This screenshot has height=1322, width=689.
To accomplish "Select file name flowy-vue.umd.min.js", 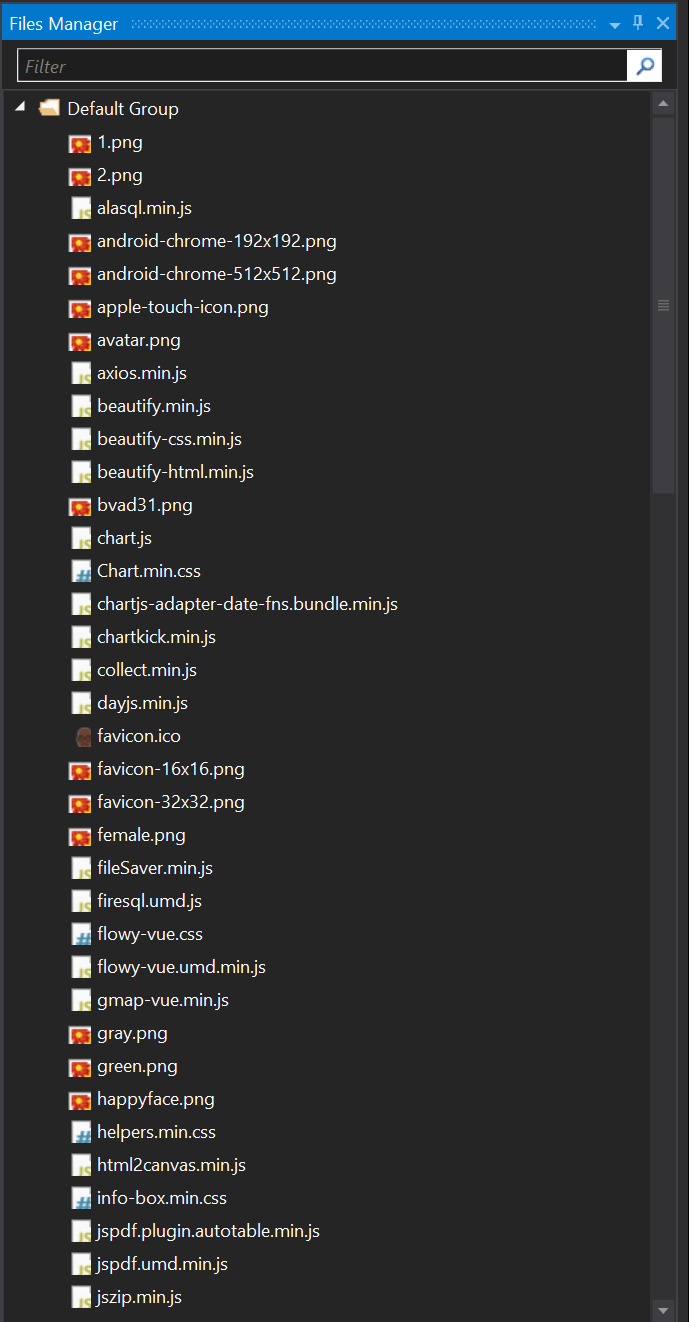I will (x=182, y=967).
